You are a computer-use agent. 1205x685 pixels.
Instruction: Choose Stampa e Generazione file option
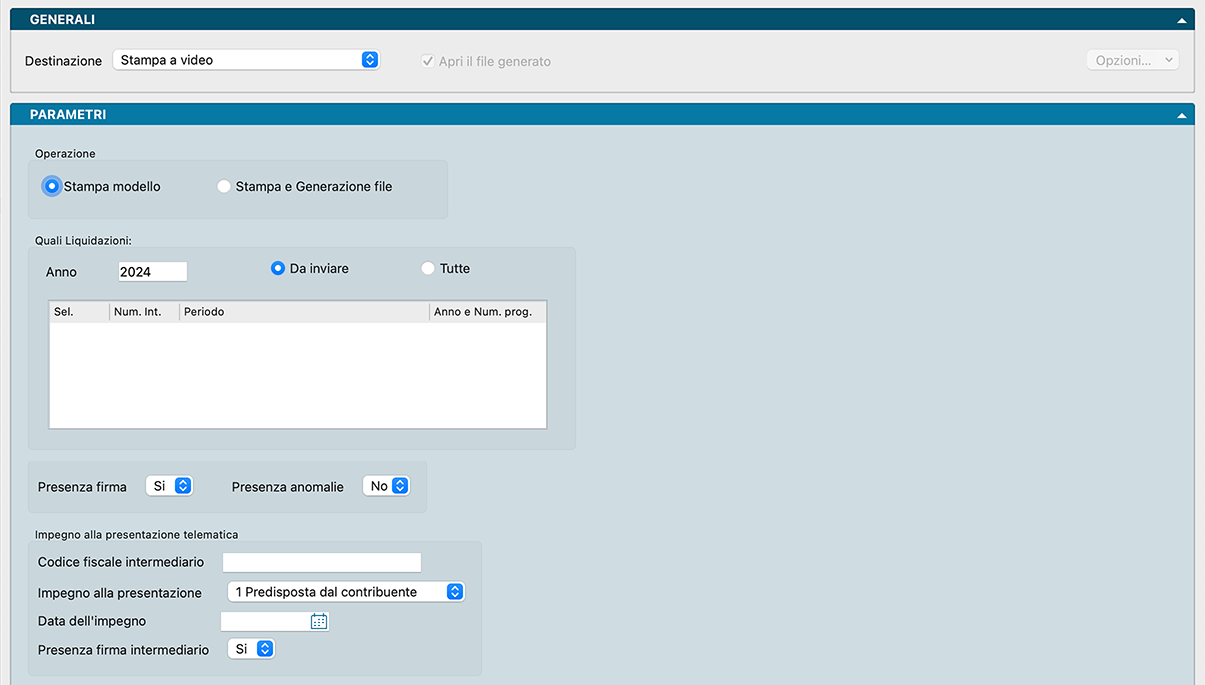[224, 186]
